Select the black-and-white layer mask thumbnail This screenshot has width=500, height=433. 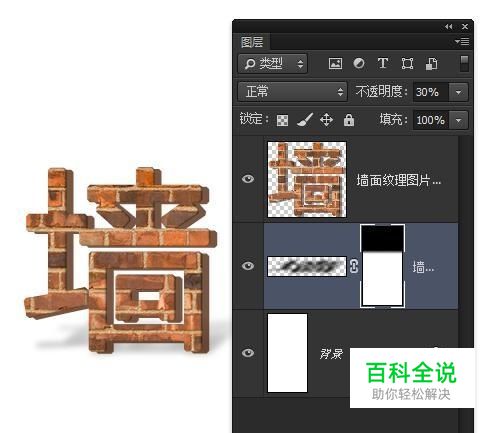(383, 266)
